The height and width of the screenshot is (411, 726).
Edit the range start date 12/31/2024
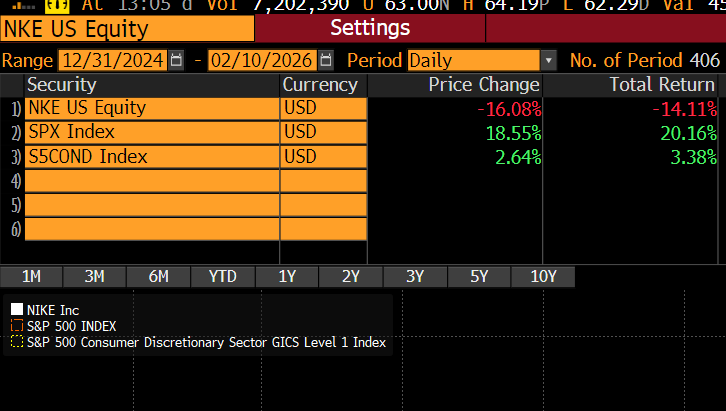(x=113, y=61)
